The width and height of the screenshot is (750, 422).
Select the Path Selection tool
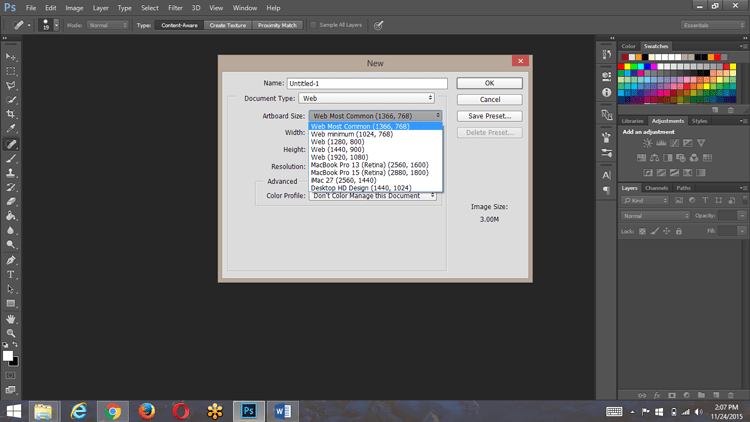pos(11,289)
